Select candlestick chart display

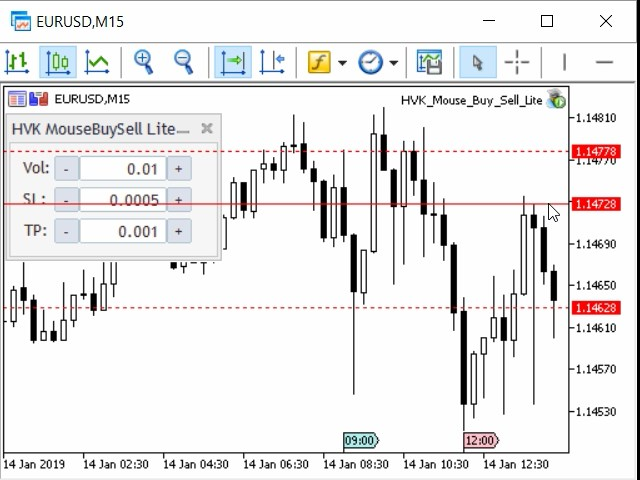58,62
